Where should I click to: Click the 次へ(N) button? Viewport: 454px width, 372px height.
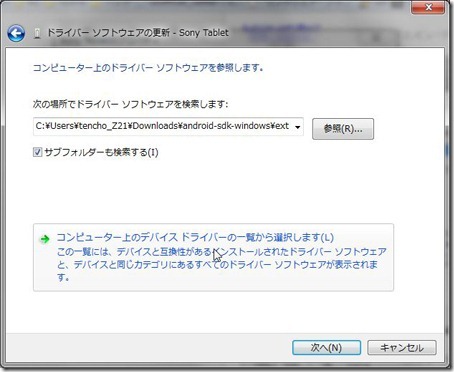(326, 348)
